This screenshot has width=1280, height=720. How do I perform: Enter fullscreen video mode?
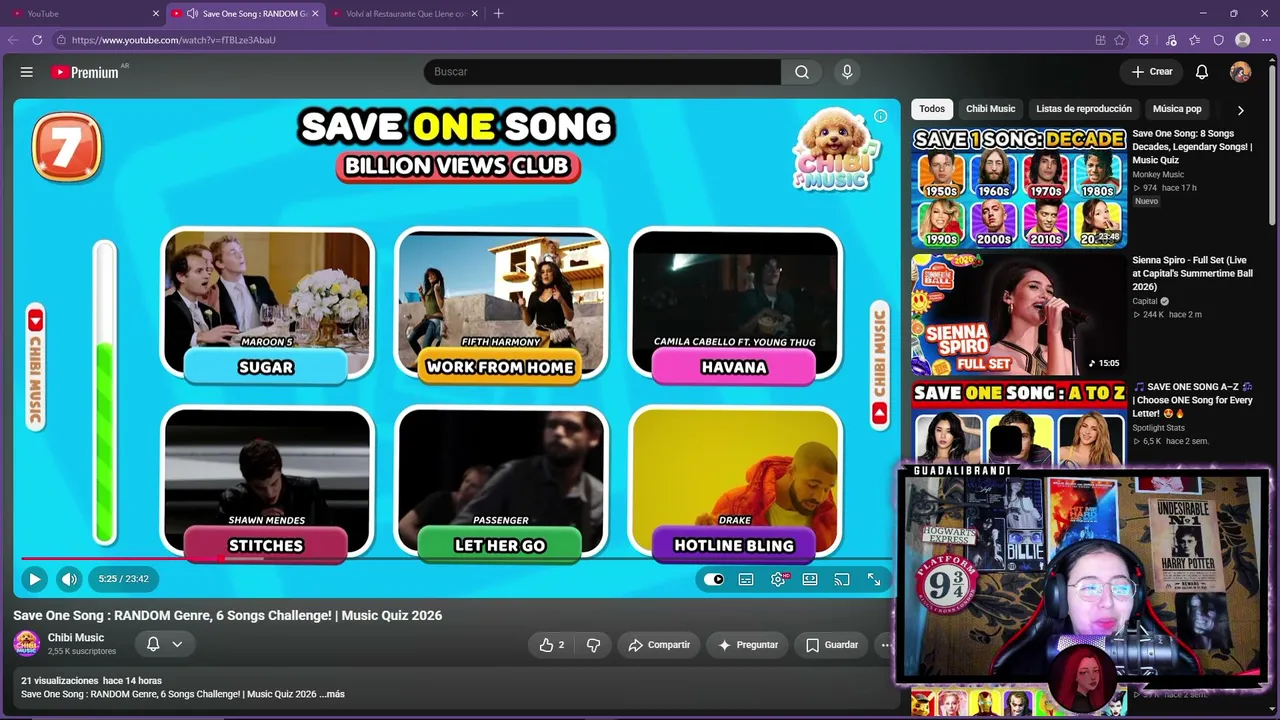point(874,579)
